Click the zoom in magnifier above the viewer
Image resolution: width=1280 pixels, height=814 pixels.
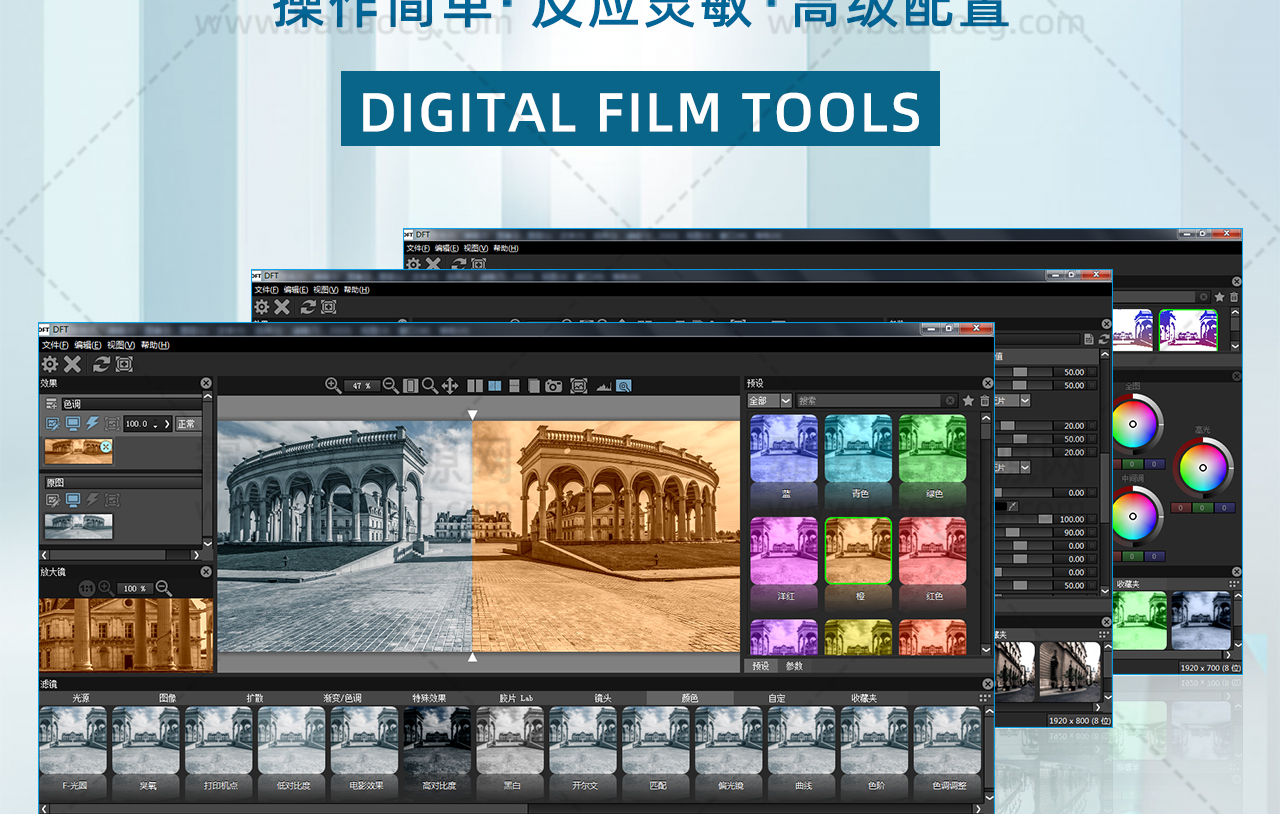(x=333, y=386)
